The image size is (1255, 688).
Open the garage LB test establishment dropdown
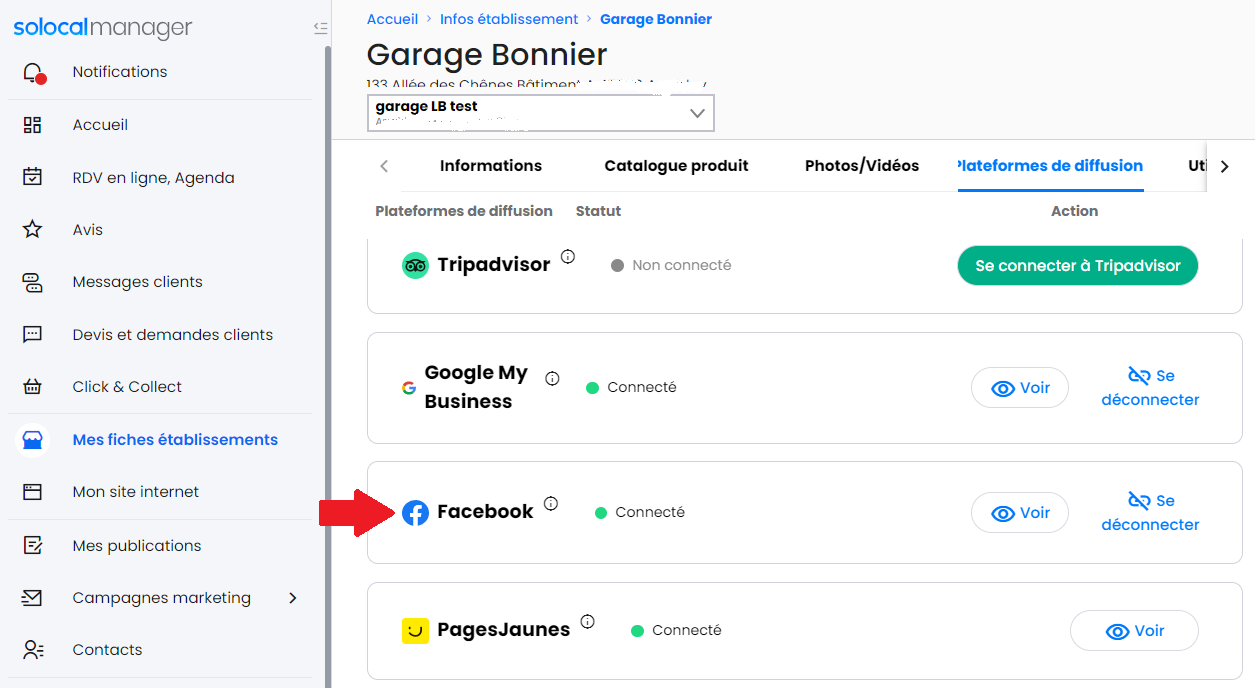(x=541, y=113)
